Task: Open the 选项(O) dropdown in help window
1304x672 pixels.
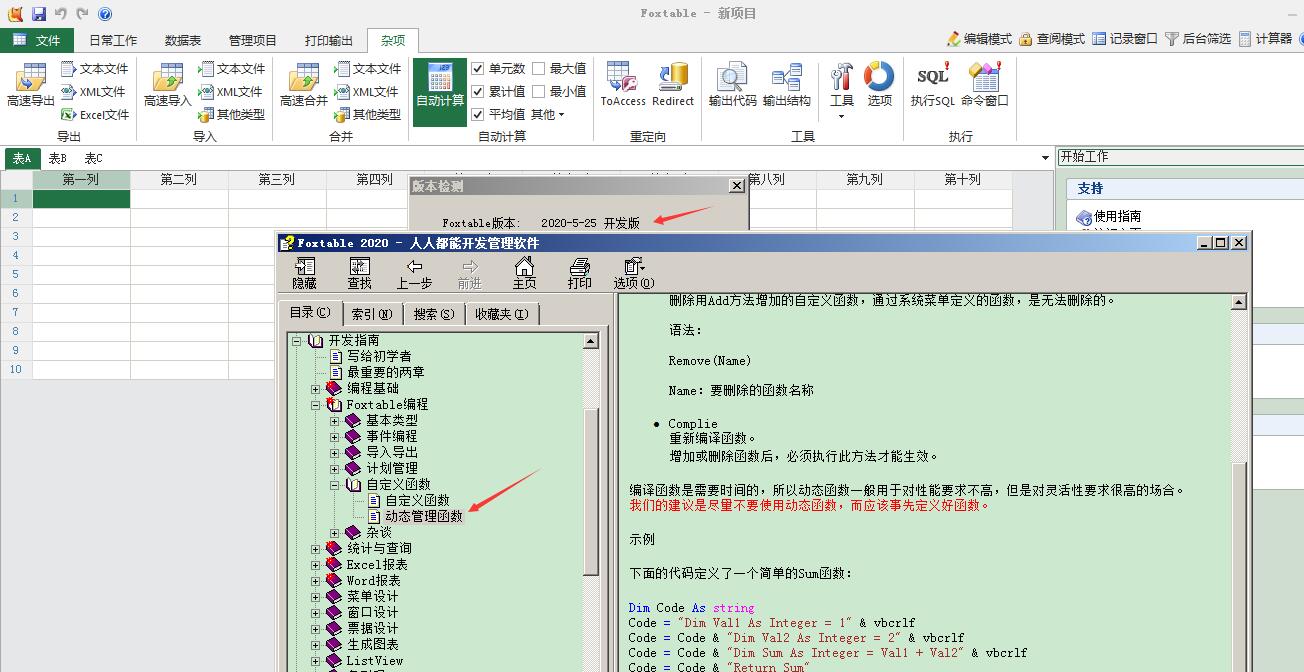Action: click(x=634, y=274)
